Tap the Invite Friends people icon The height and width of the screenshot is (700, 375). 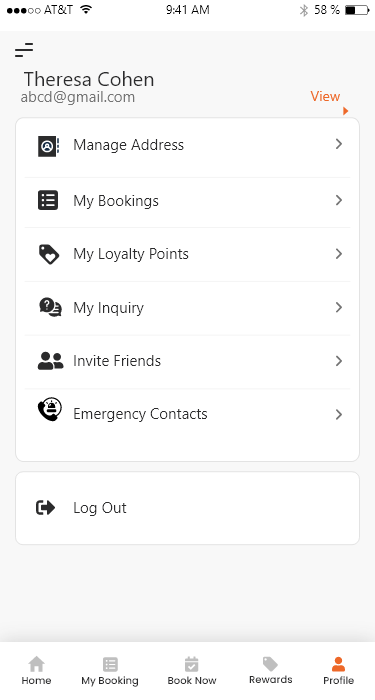point(50,361)
